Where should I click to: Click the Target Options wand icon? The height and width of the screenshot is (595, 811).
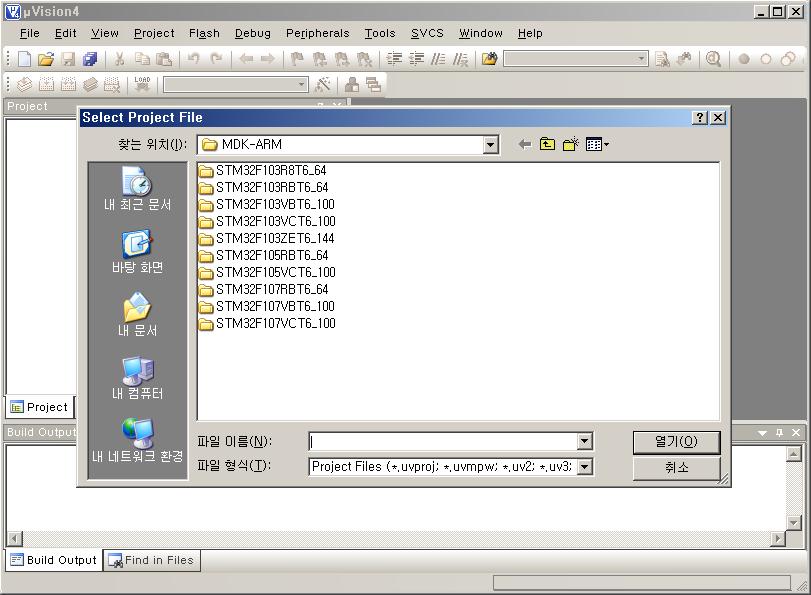click(x=323, y=84)
